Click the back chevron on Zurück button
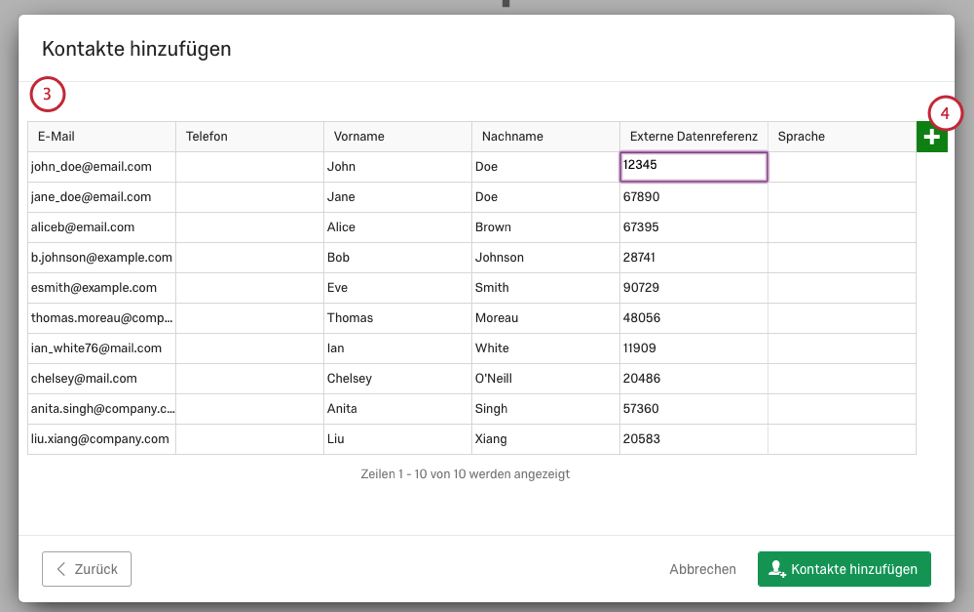This screenshot has width=974, height=612. [61, 569]
